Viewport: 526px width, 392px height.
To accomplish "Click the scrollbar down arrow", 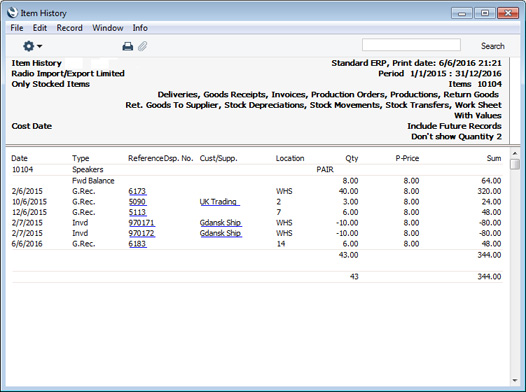I will [x=515, y=381].
